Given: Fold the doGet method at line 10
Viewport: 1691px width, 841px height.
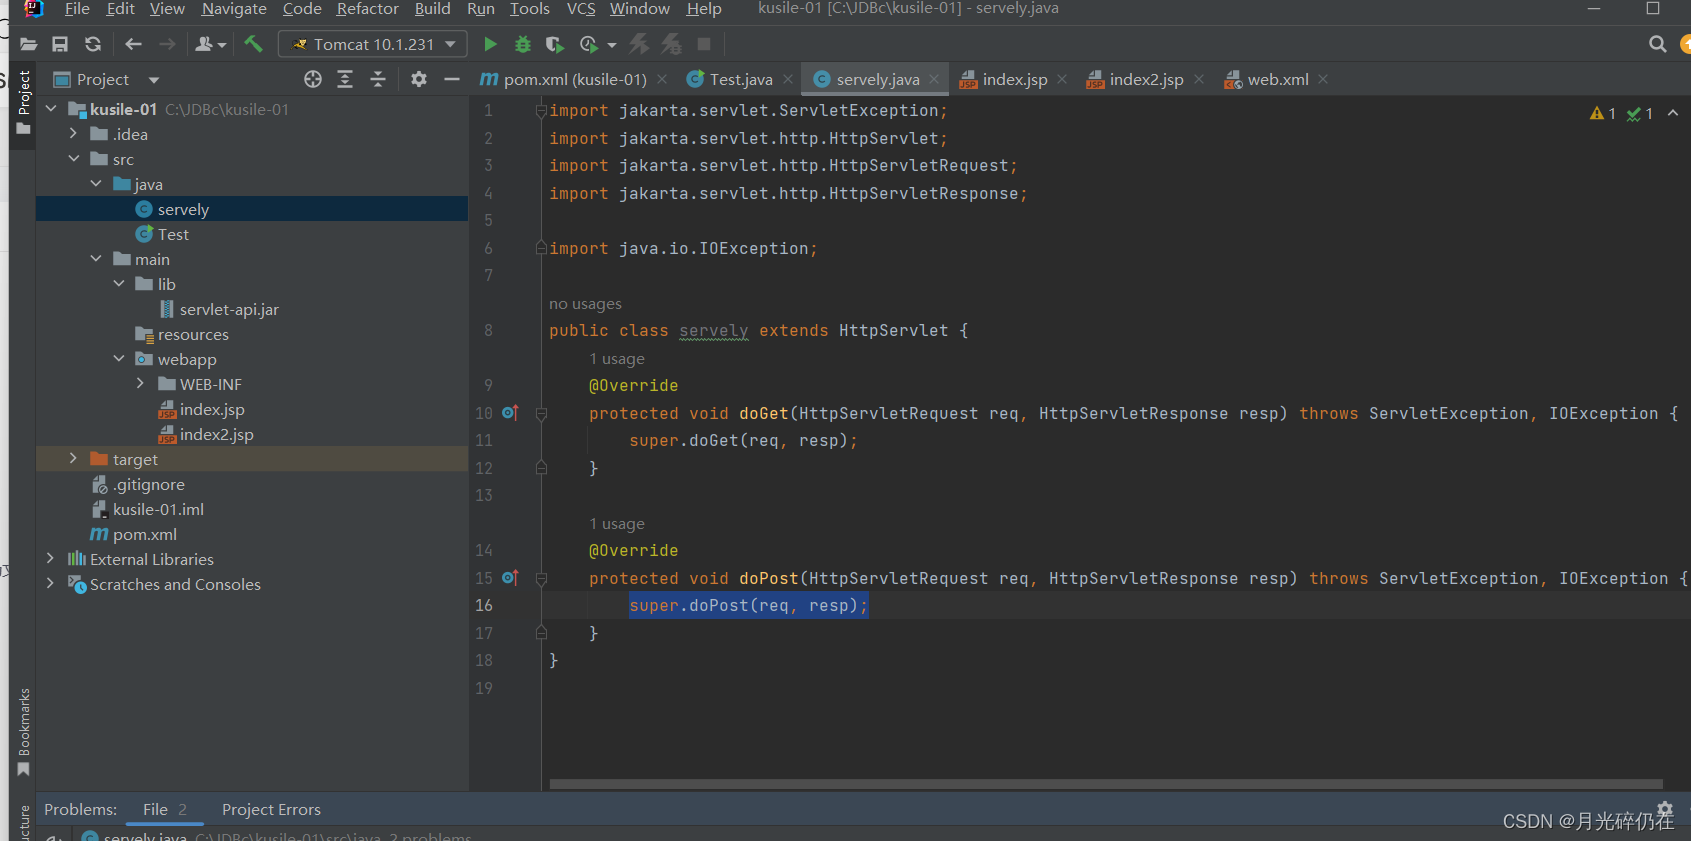Looking at the screenshot, I should pyautogui.click(x=541, y=413).
